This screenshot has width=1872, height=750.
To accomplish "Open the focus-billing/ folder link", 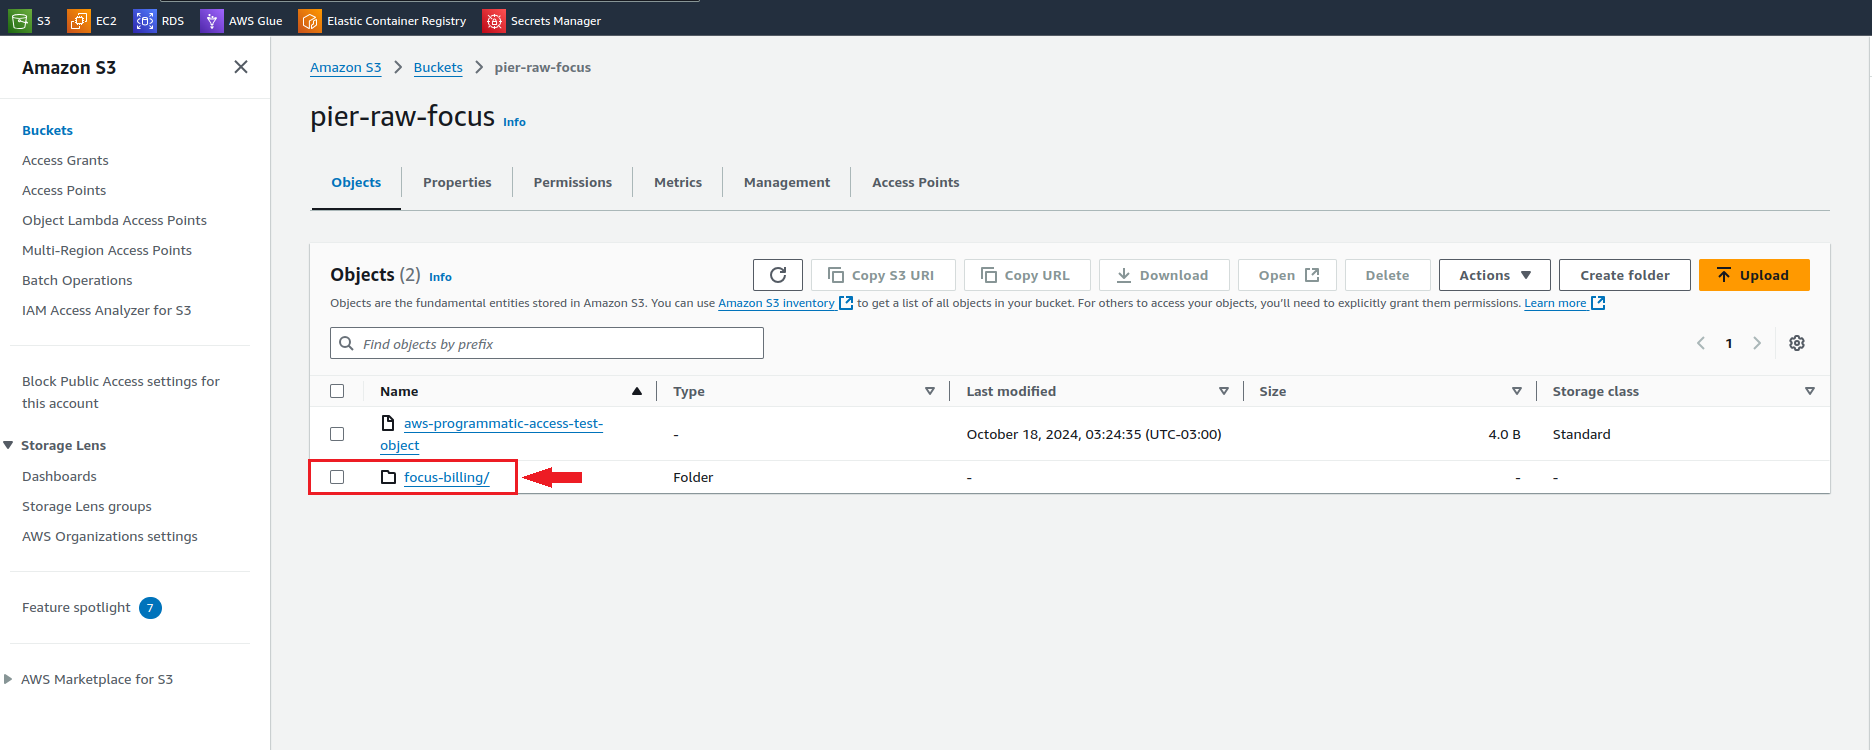I will coord(446,477).
